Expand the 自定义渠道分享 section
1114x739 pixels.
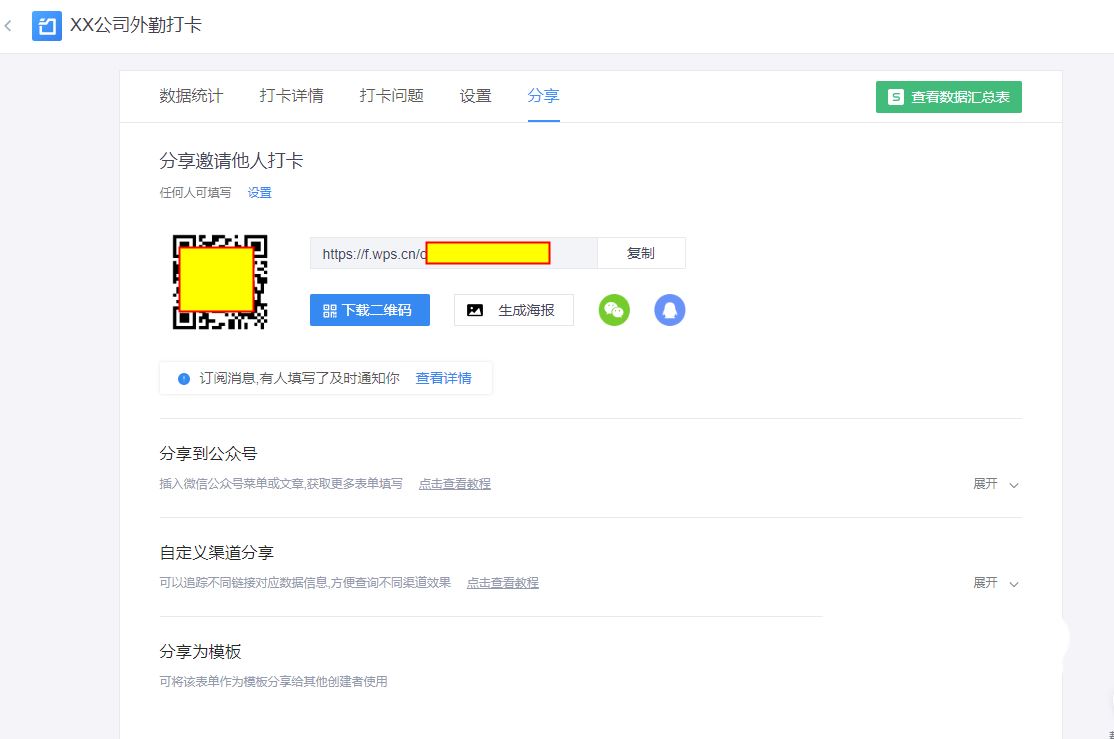click(x=995, y=583)
